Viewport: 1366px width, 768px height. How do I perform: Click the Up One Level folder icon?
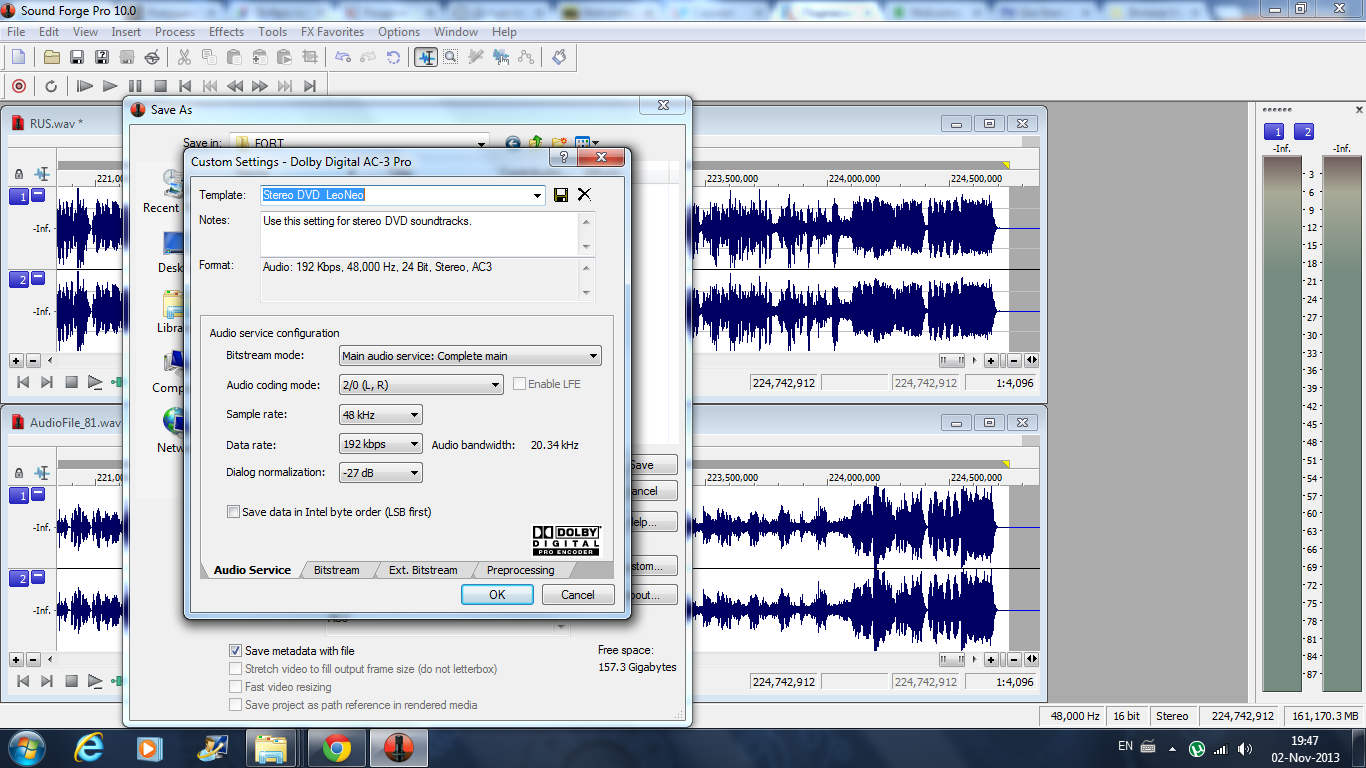(x=536, y=143)
